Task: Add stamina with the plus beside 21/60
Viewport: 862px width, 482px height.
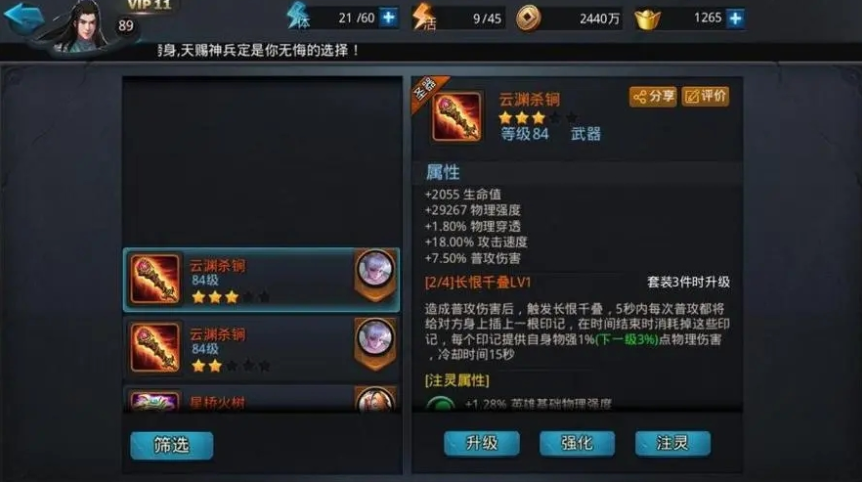Action: [389, 18]
